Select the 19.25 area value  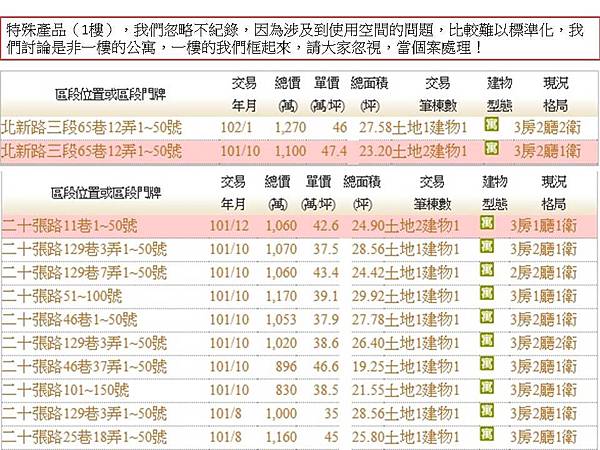[368, 367]
